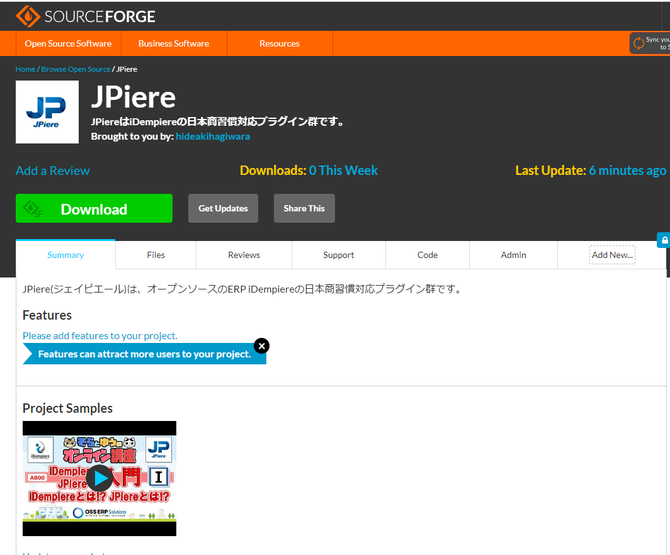Screen dimensions: 670x555
Task: Click the green Download button
Action: click(x=94, y=208)
